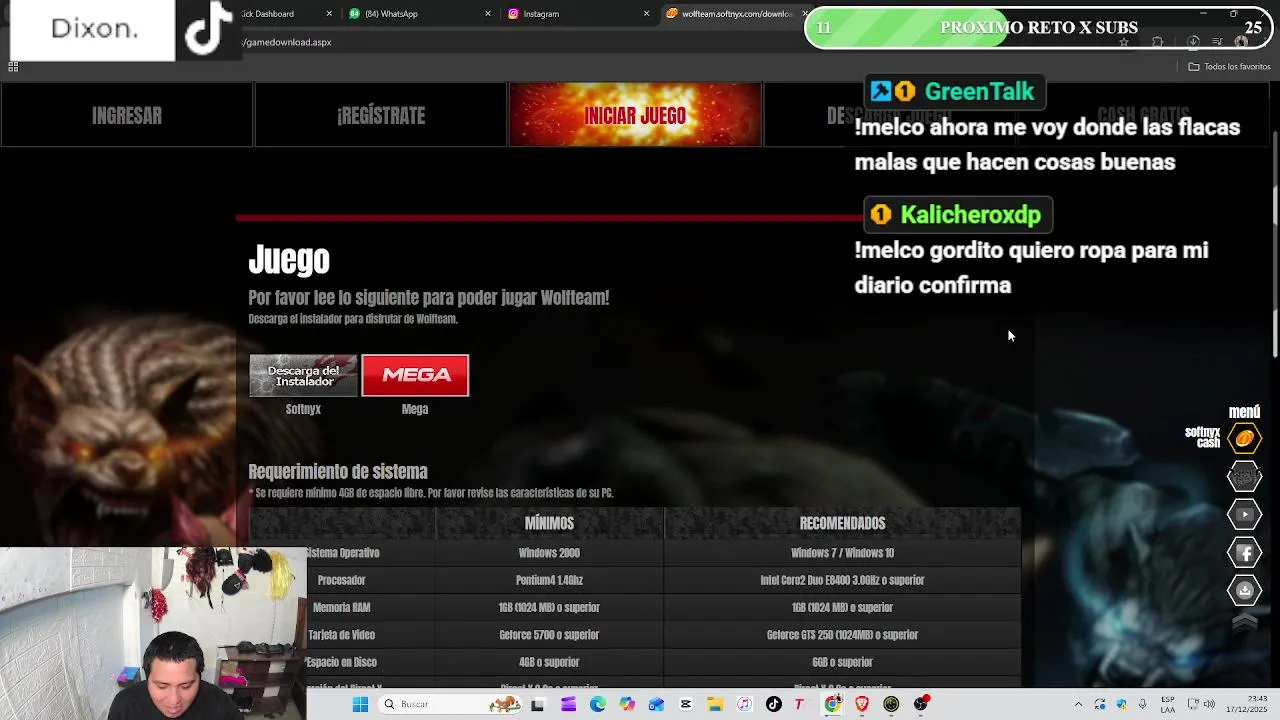This screenshot has height=720, width=1280.
Task: Click the page vertical scrollbar thumb
Action: [x=1275, y=243]
